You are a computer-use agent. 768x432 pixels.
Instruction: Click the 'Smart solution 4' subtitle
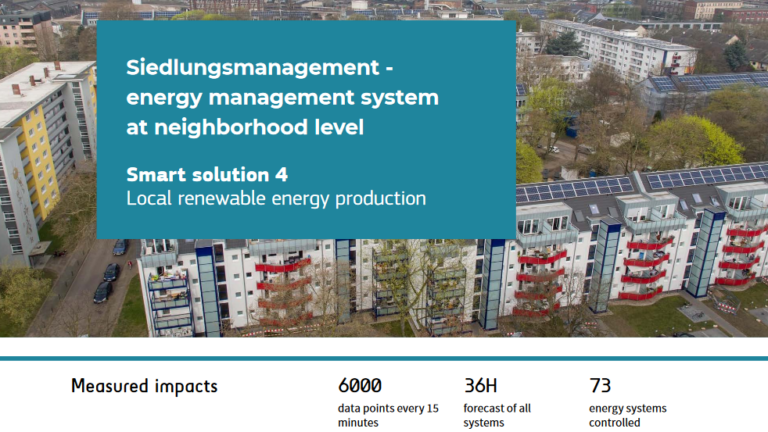pos(207,175)
